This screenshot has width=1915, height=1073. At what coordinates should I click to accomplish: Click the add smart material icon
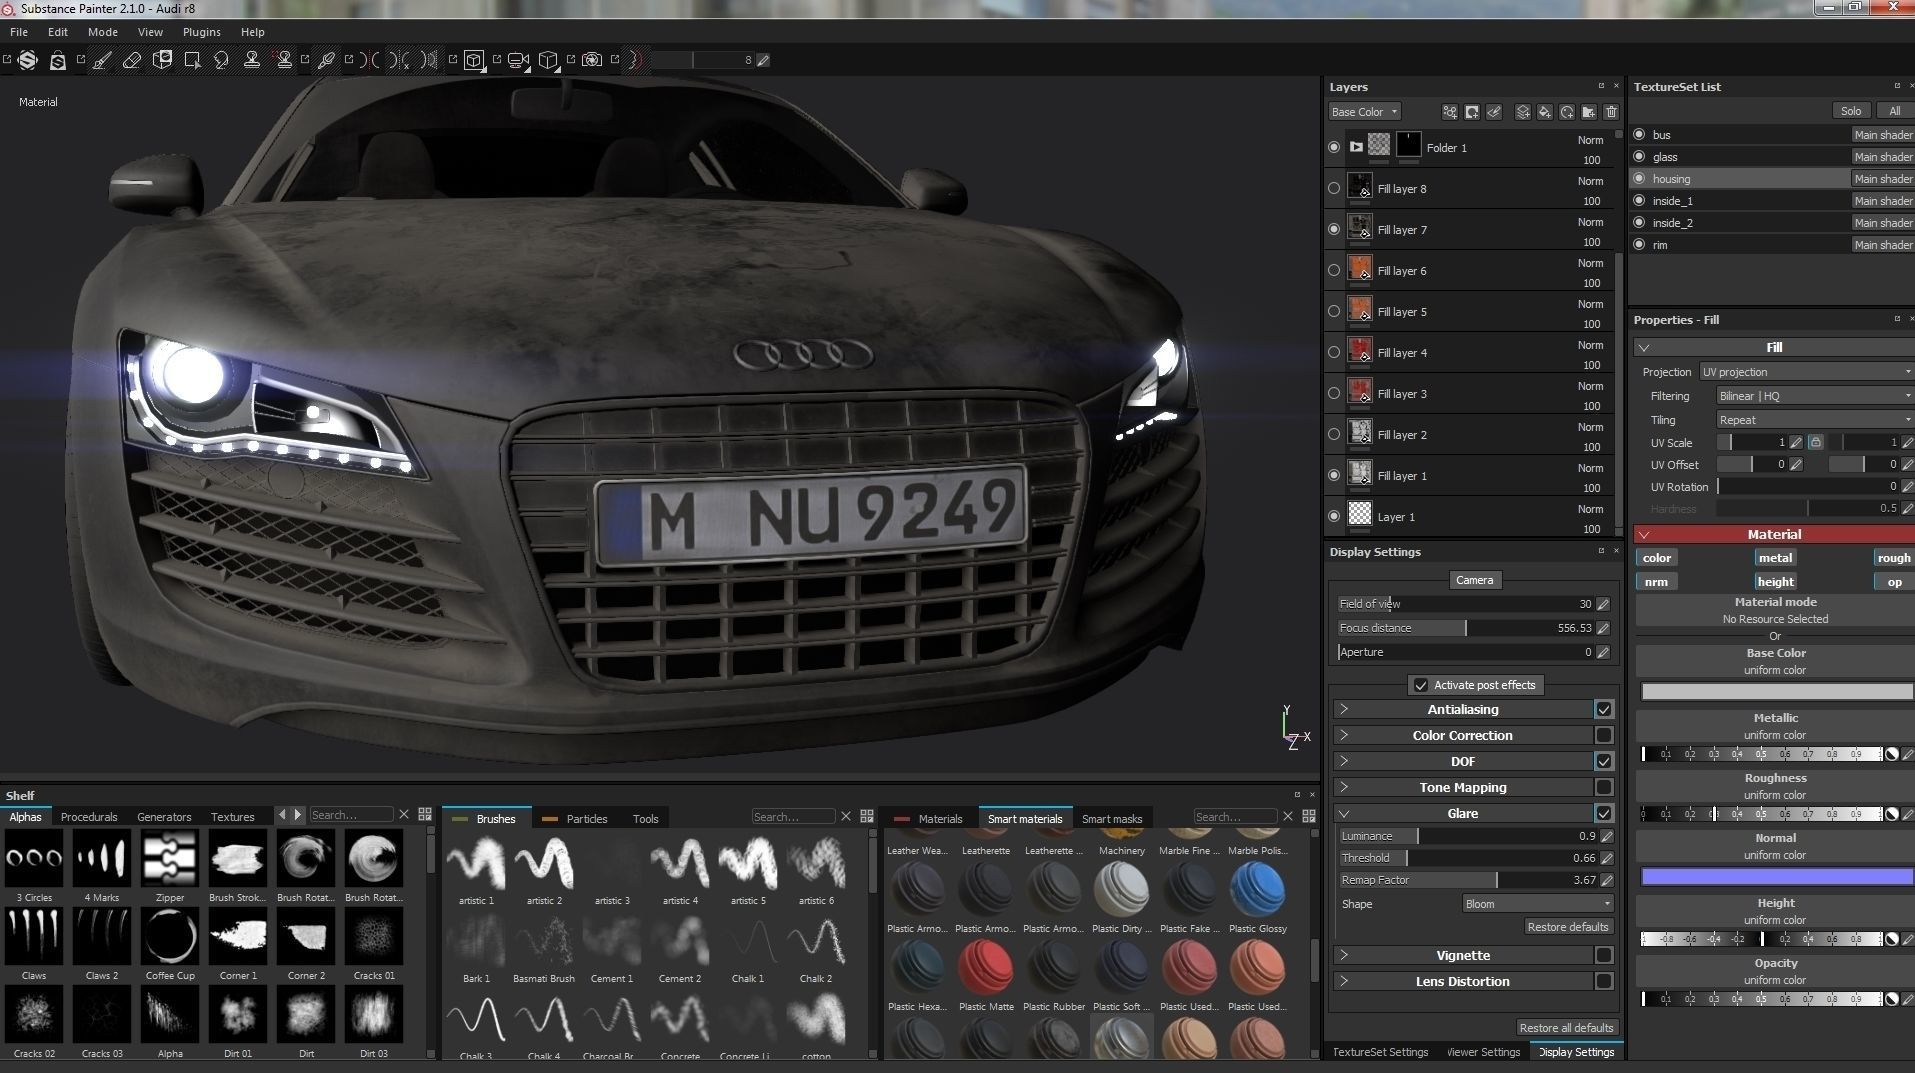pyautogui.click(x=1567, y=112)
